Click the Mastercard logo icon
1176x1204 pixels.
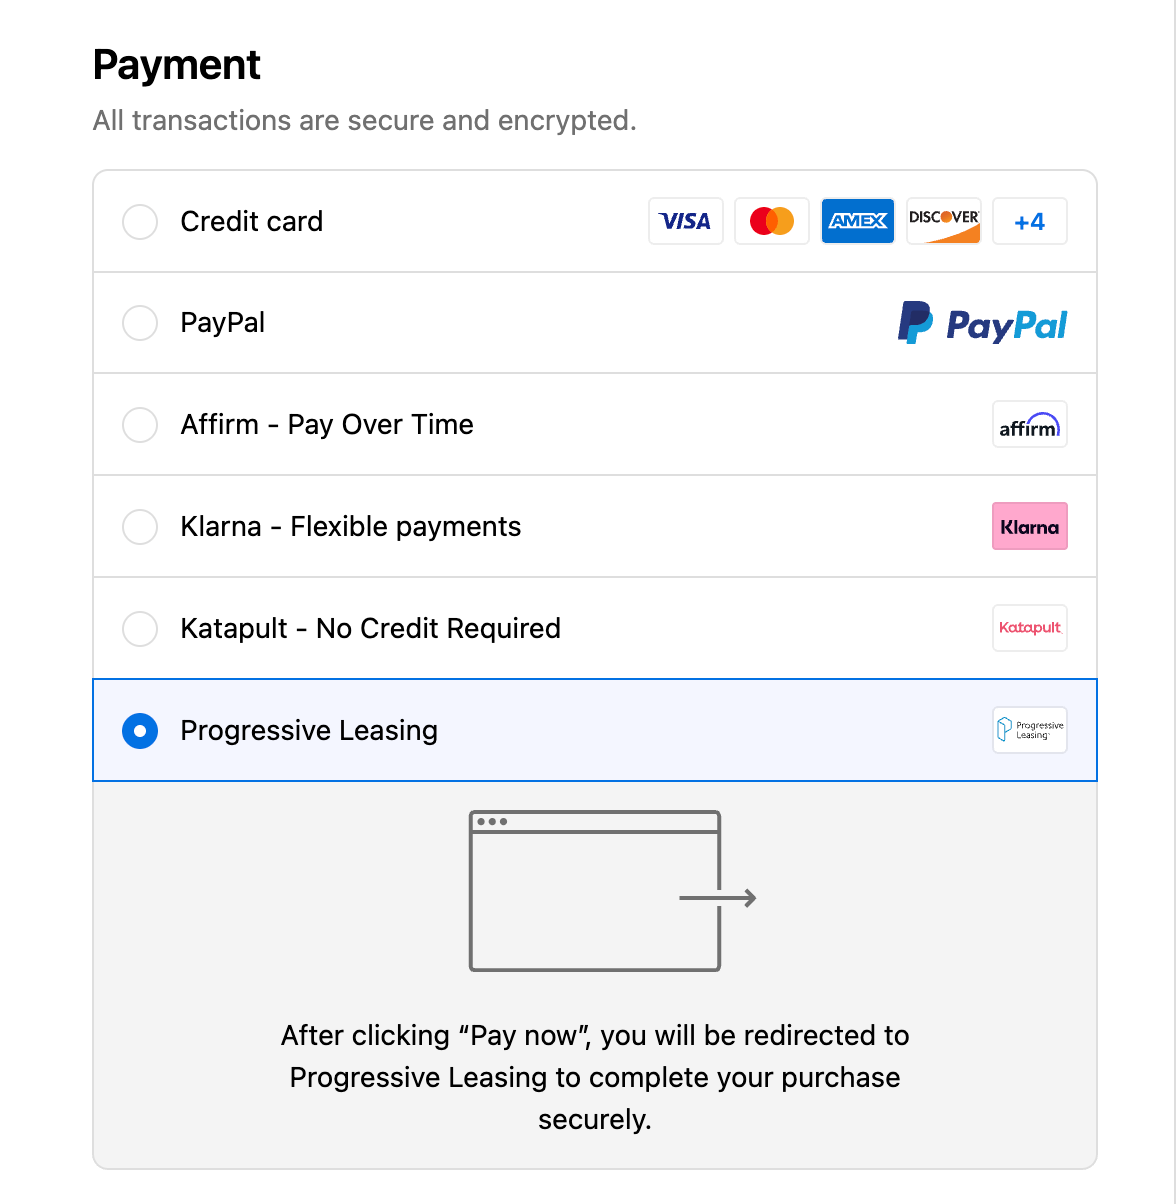click(x=772, y=221)
